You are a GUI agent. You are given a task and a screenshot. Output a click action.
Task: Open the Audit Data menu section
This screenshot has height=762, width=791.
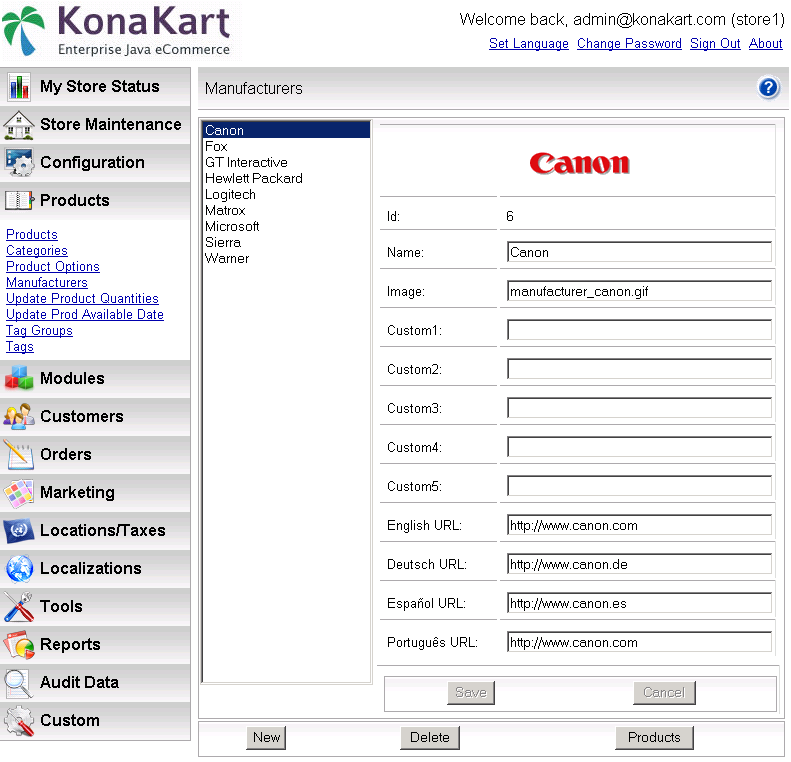coord(95,682)
